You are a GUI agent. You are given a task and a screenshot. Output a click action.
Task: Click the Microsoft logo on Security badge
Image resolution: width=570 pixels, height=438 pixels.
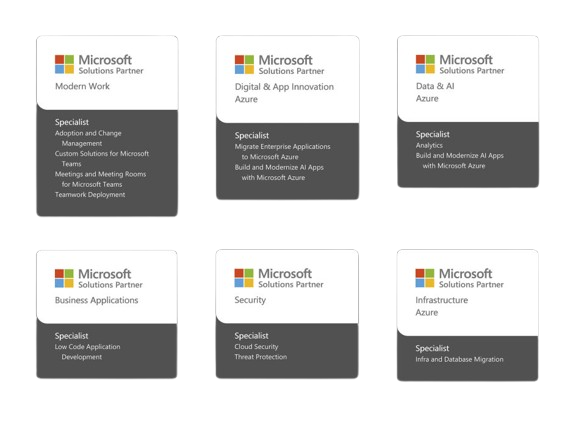(x=244, y=278)
